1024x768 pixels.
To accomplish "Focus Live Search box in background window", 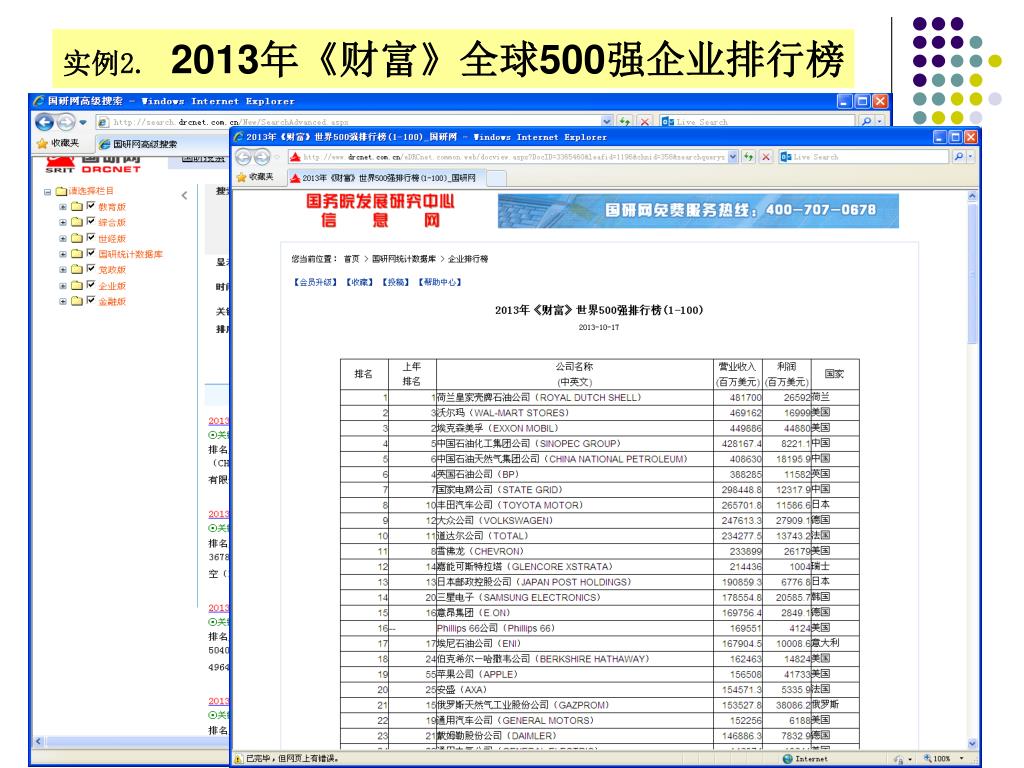I will point(757,121).
